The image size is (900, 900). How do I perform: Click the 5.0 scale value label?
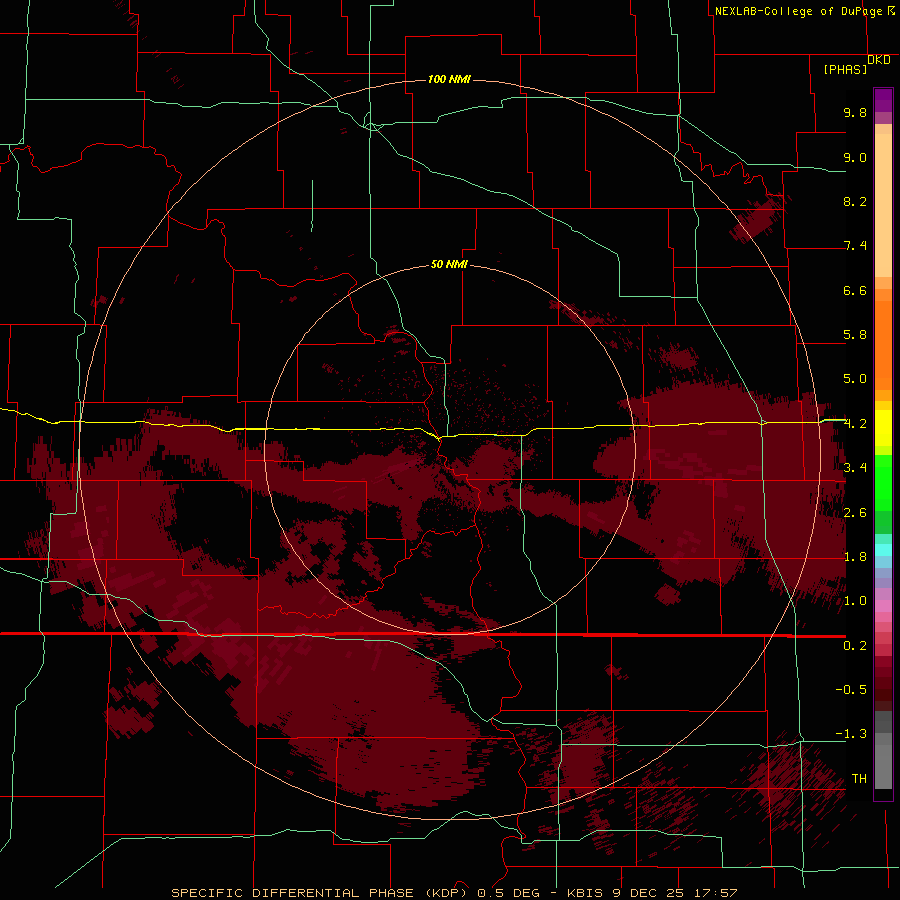855,379
